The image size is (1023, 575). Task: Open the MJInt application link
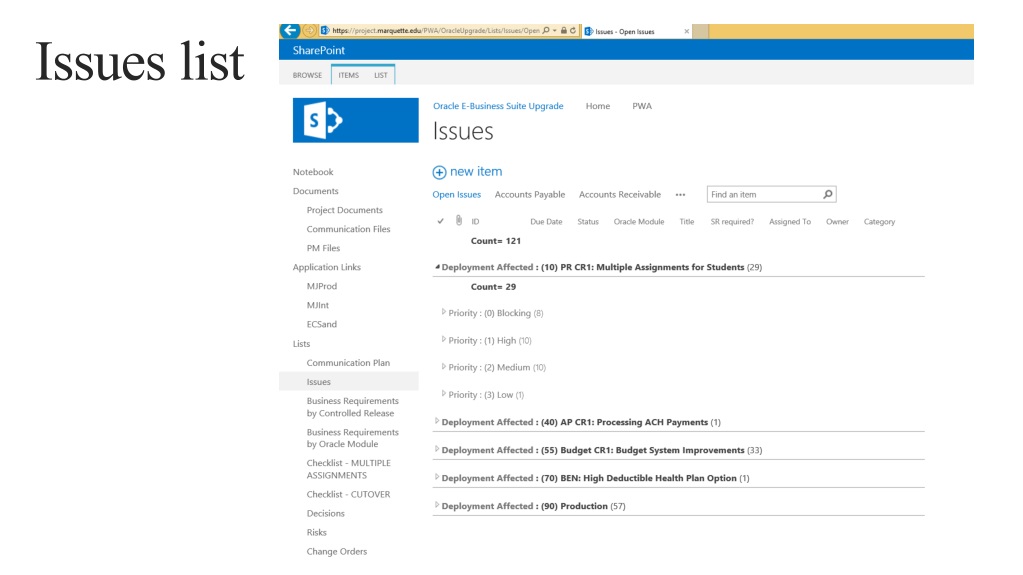(318, 305)
